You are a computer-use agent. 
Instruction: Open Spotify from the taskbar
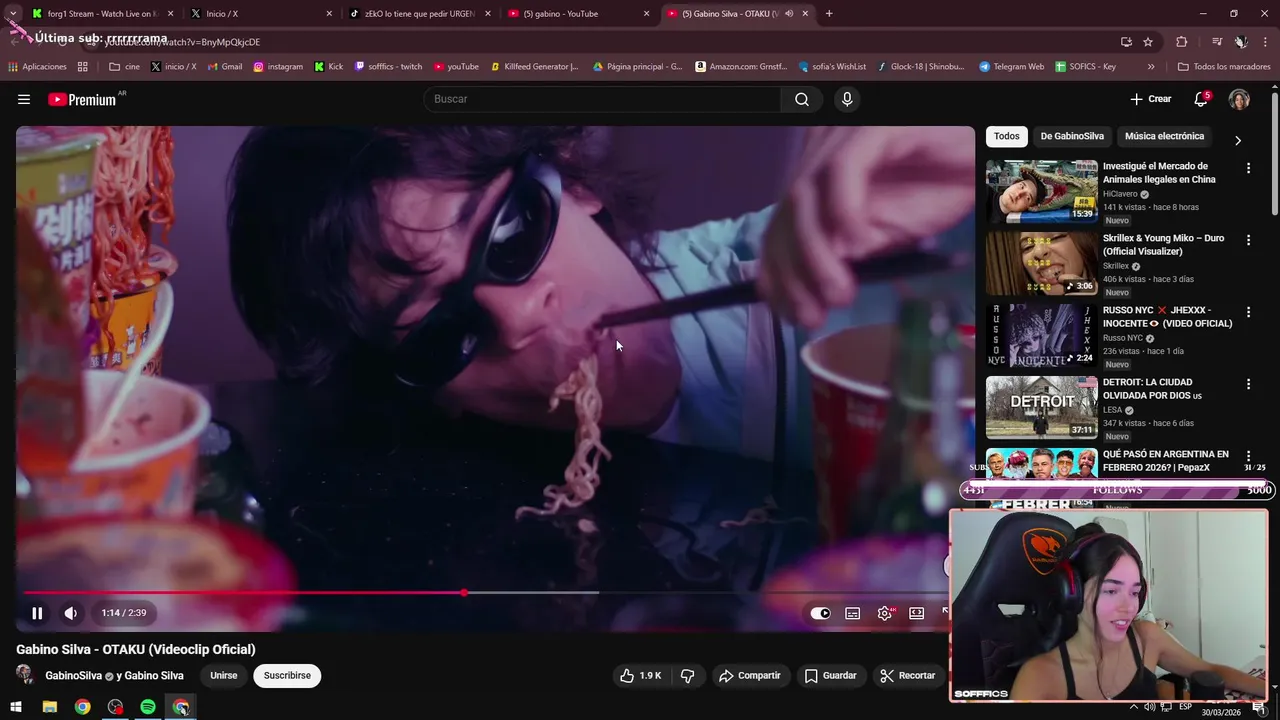(x=148, y=707)
